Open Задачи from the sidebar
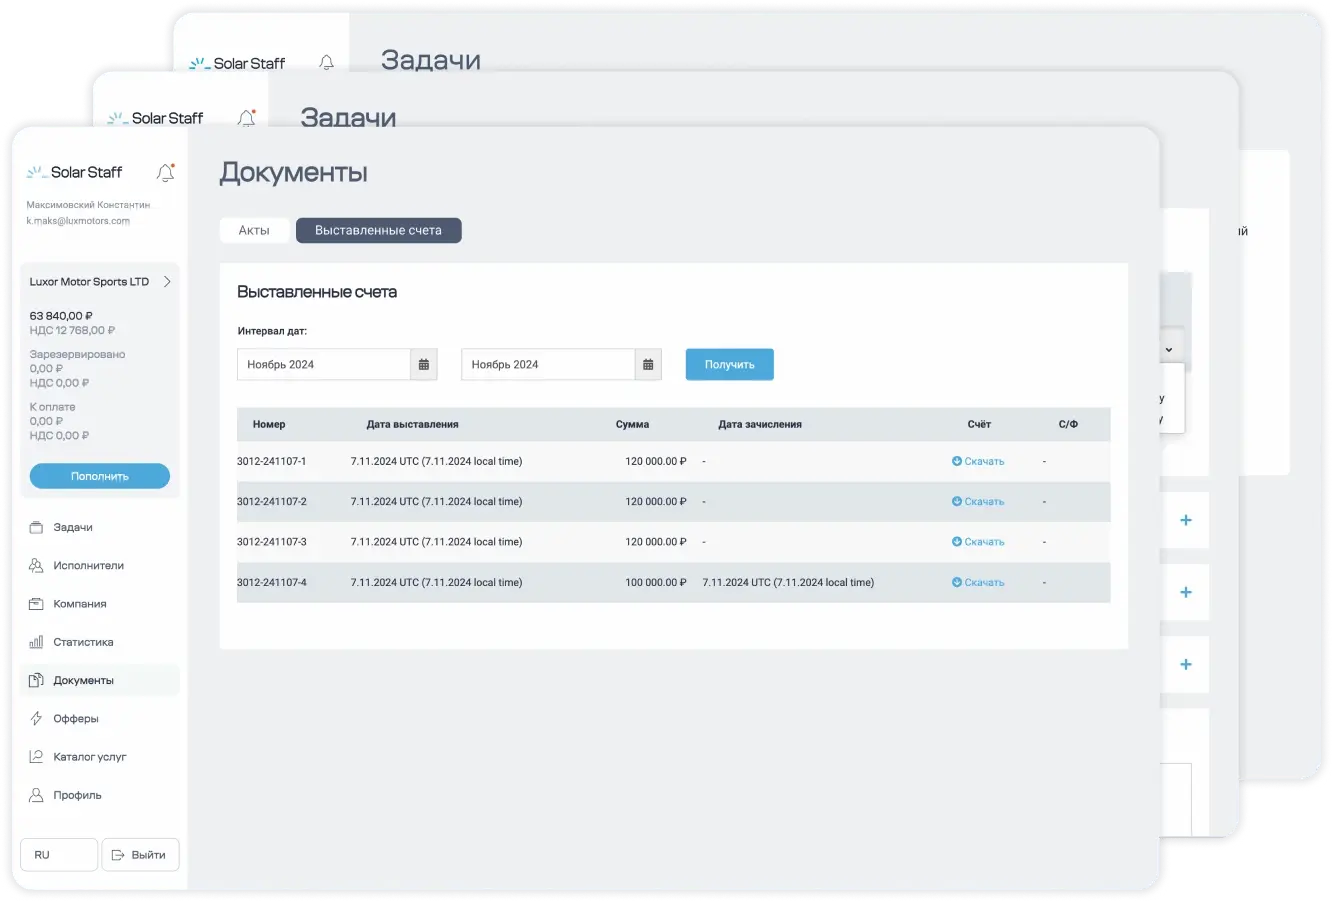The width and height of the screenshot is (1333, 902). [72, 527]
